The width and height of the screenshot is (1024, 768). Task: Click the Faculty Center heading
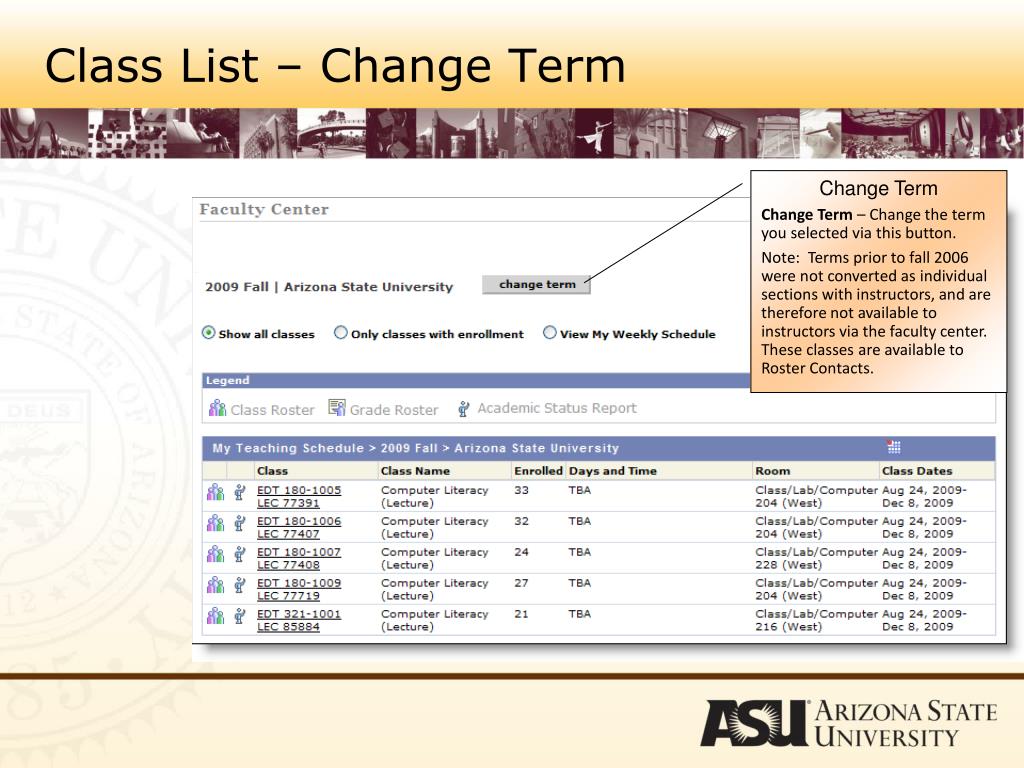point(264,209)
